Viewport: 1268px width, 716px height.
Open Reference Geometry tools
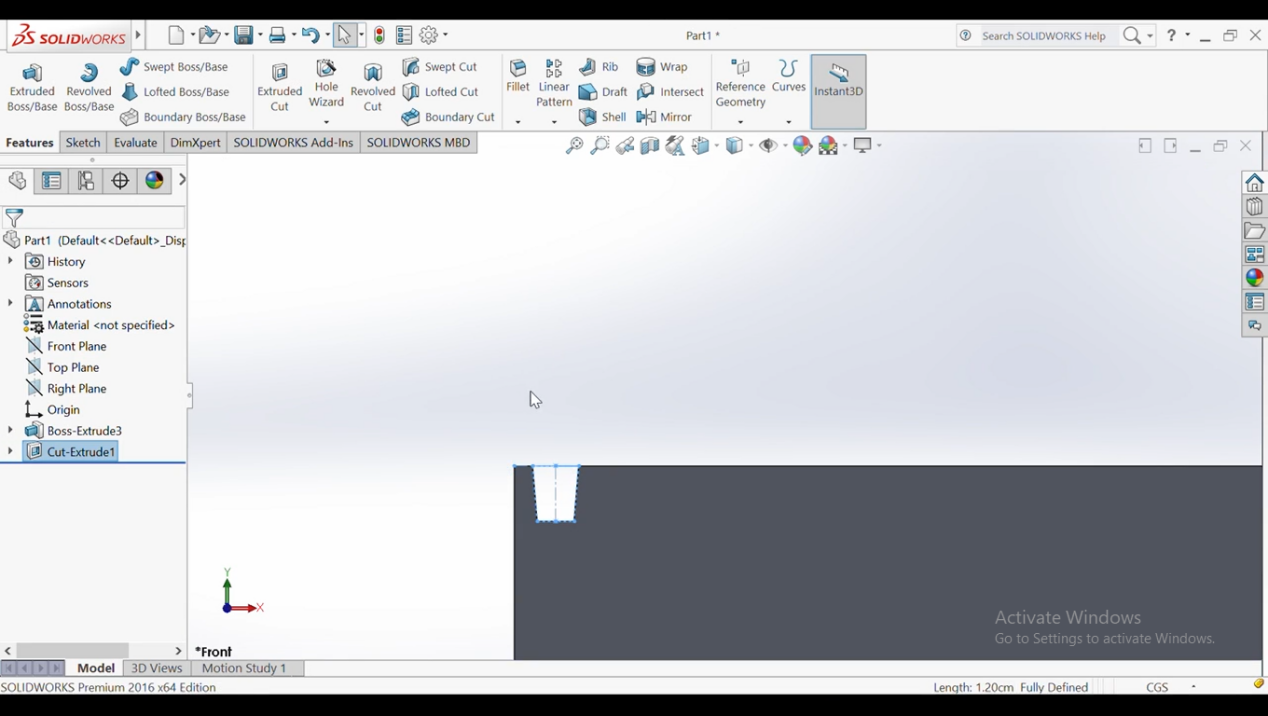pos(741,84)
